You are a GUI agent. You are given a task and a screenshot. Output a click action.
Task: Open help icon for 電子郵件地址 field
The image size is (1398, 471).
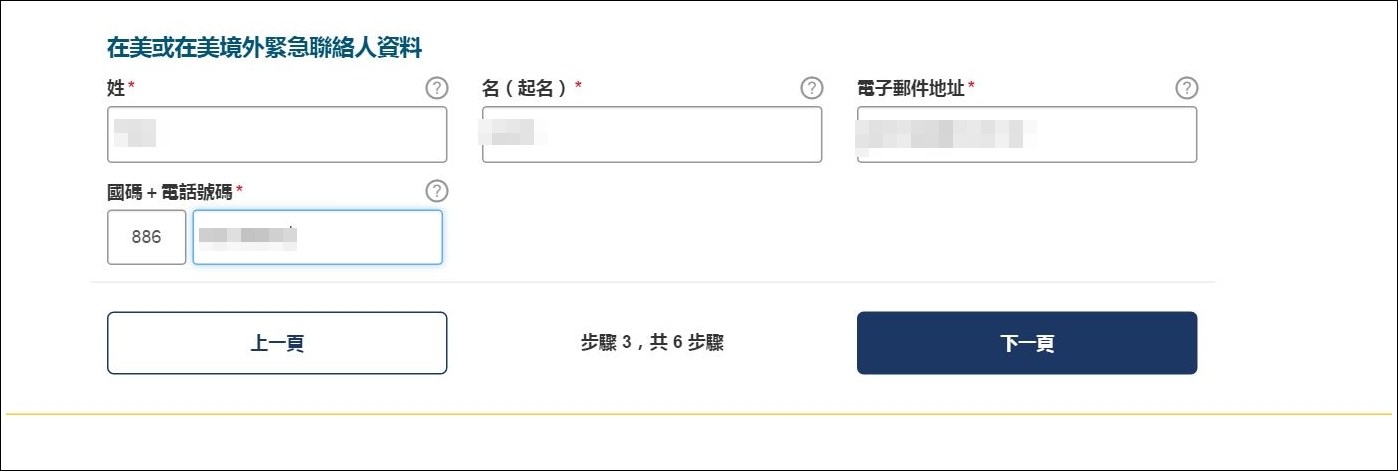[1186, 88]
